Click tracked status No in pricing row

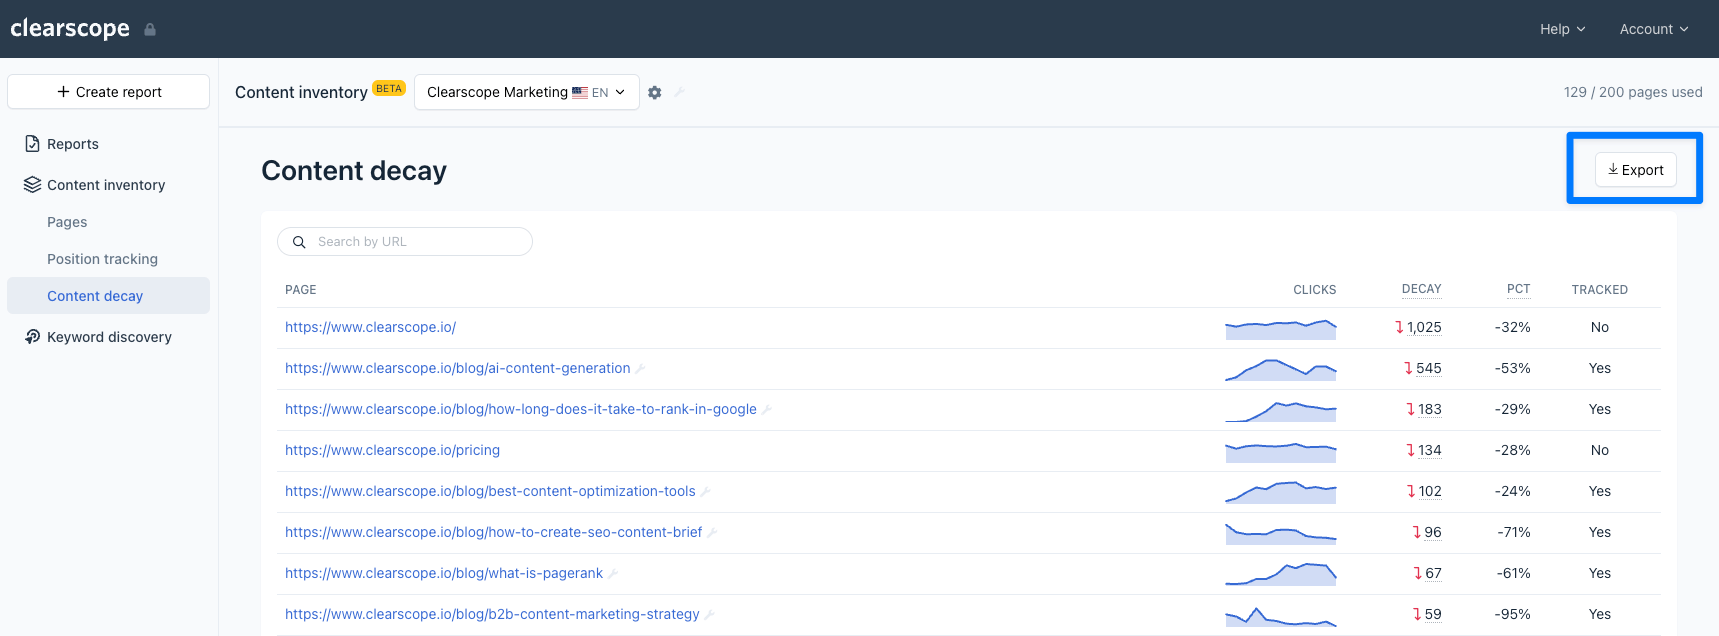tap(1600, 450)
